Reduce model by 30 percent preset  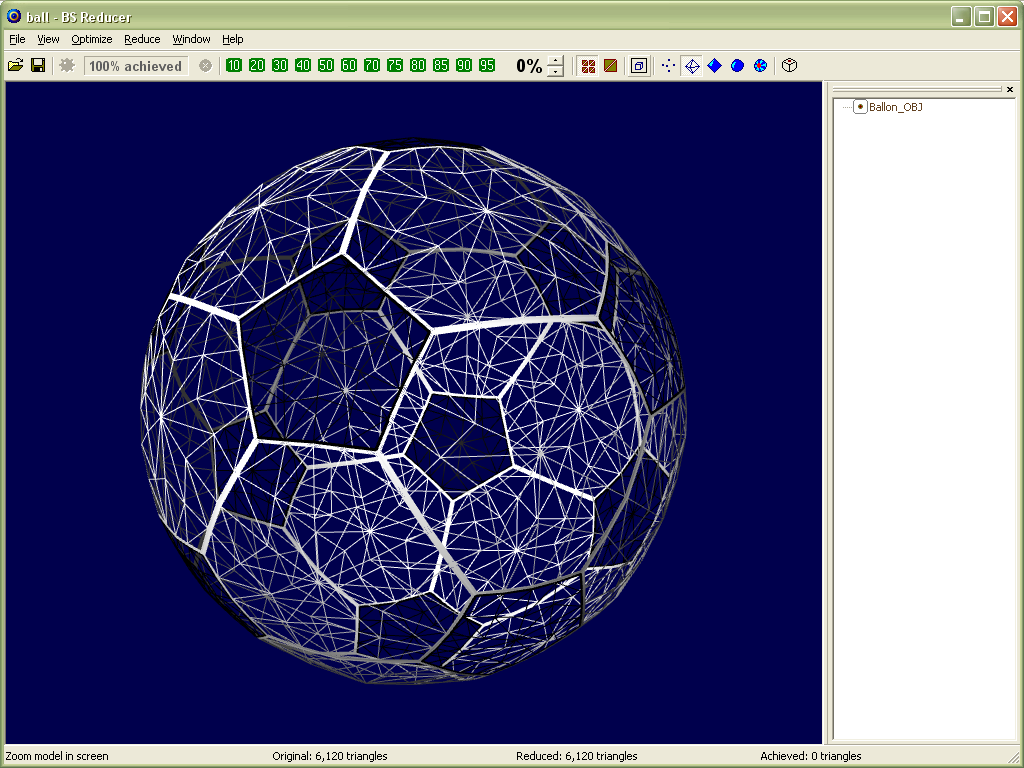click(x=280, y=65)
